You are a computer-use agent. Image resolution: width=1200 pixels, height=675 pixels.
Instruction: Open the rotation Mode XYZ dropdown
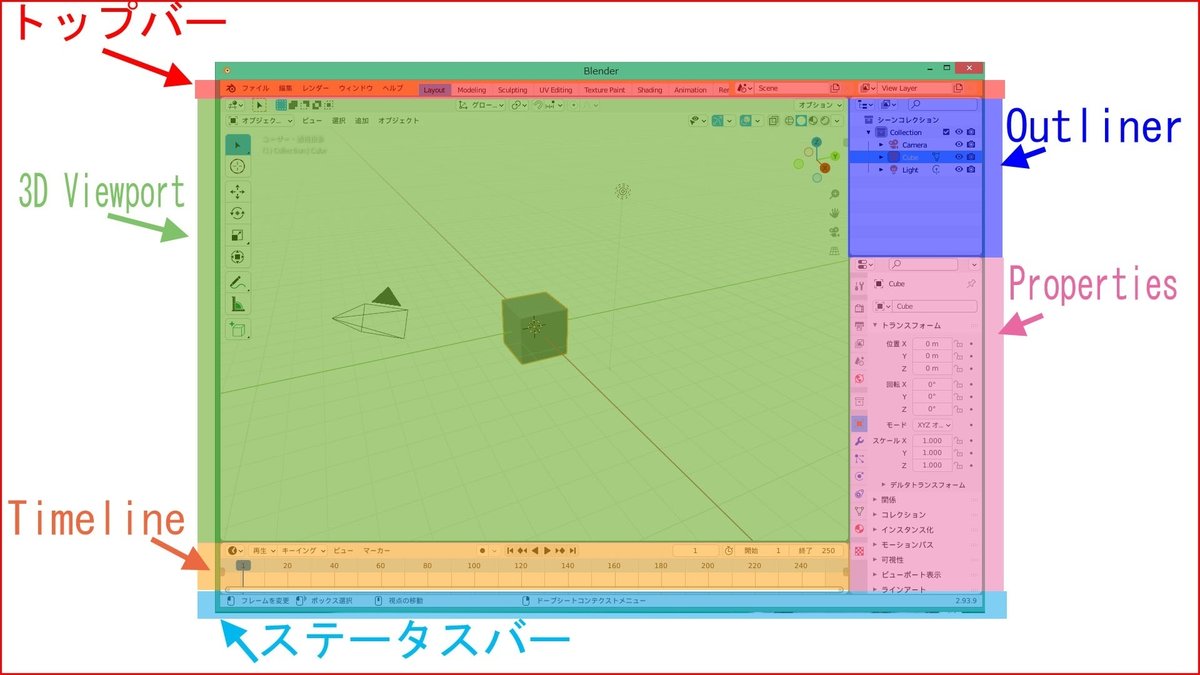point(932,425)
